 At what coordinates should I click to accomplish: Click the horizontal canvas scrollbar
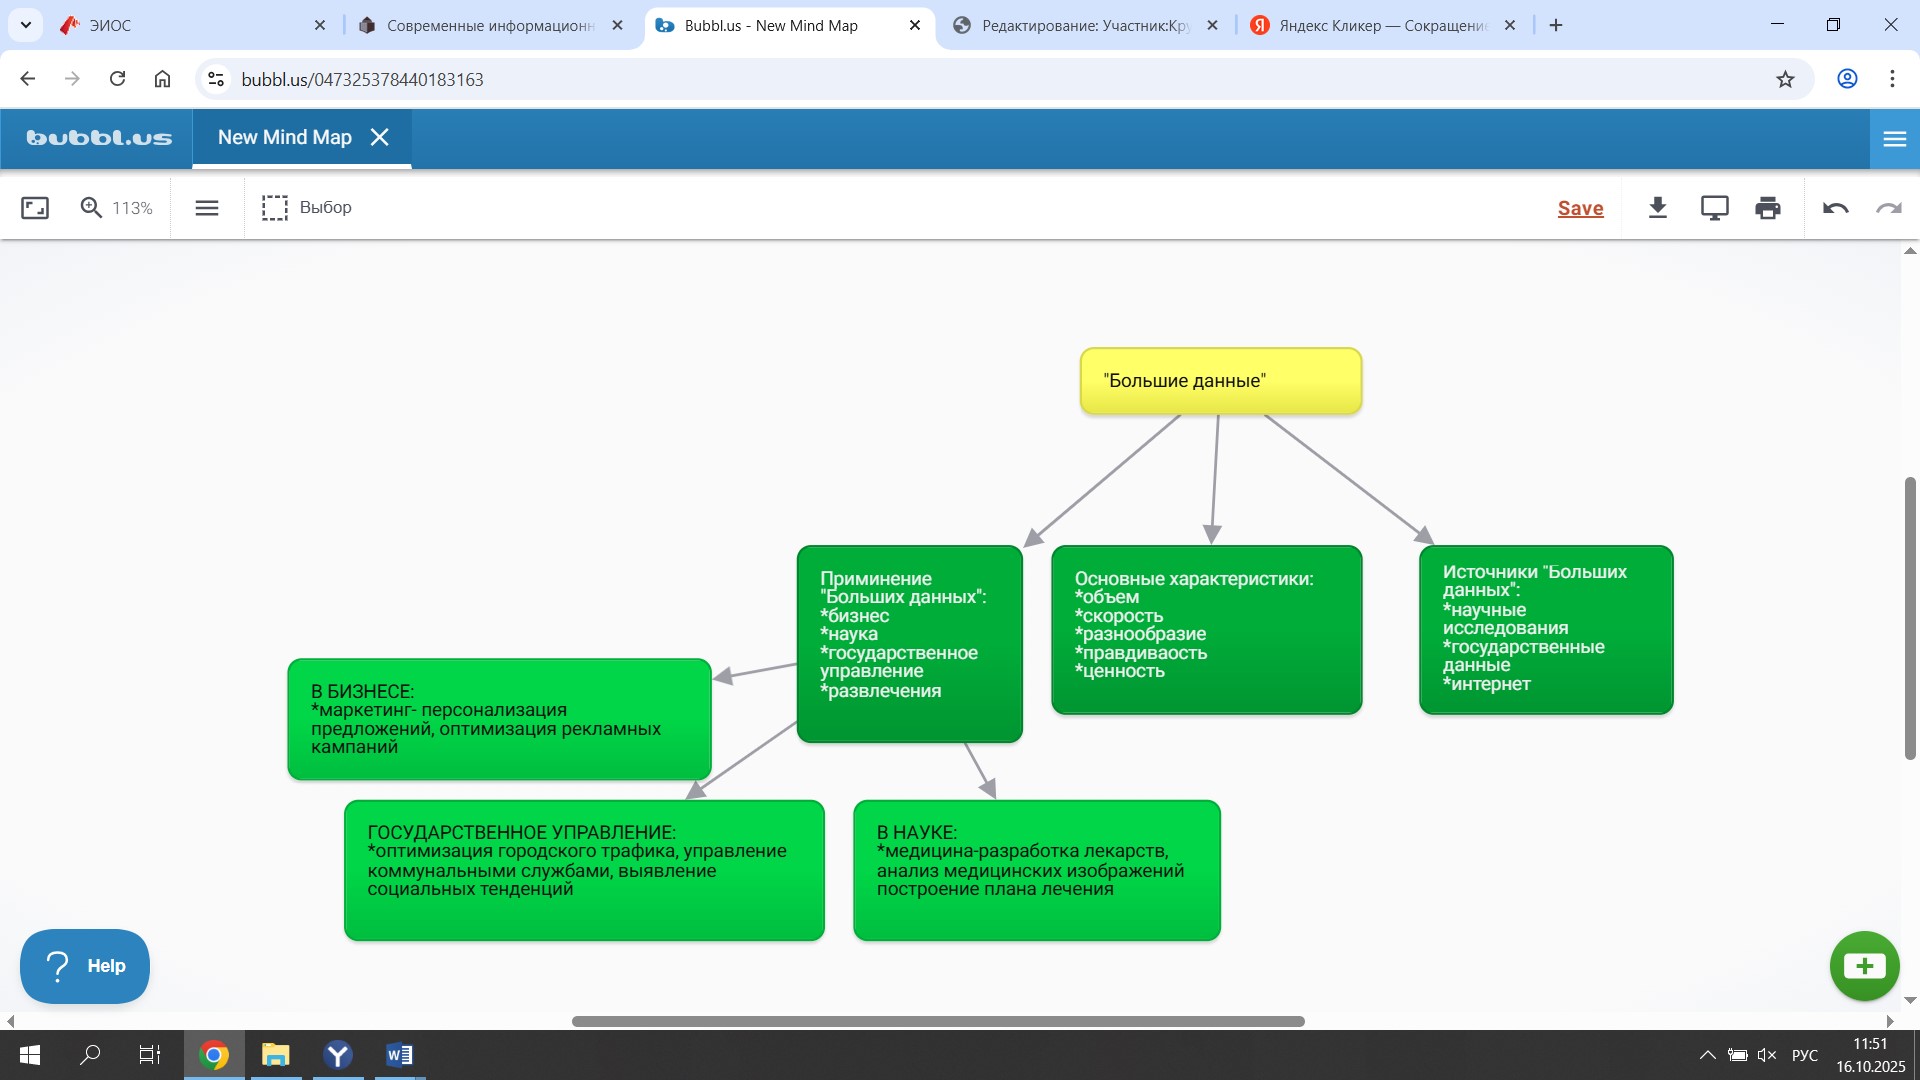point(938,1021)
